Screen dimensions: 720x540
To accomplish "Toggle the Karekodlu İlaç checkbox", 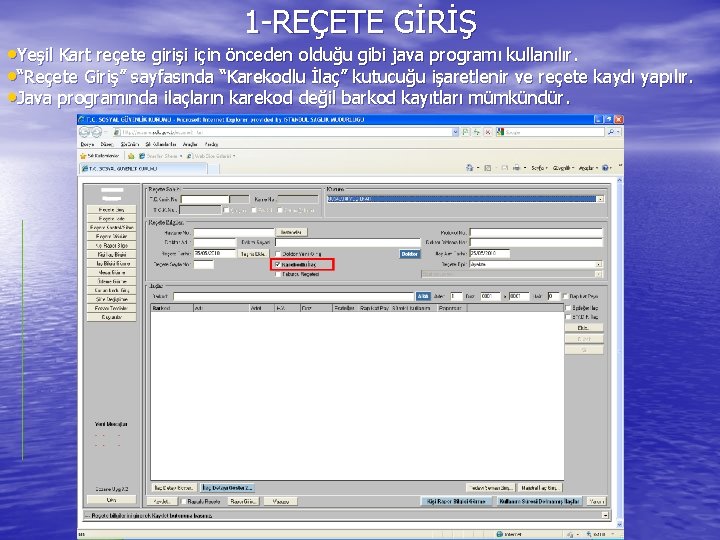I will tap(277, 265).
